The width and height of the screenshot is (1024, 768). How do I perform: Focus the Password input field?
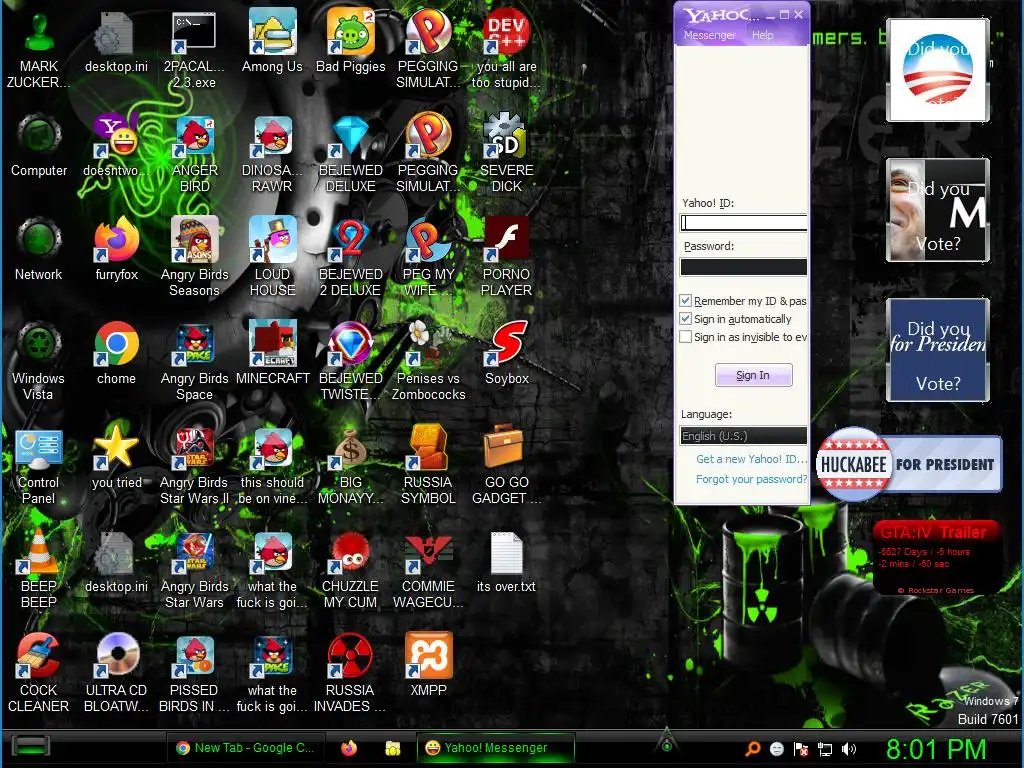coord(743,266)
